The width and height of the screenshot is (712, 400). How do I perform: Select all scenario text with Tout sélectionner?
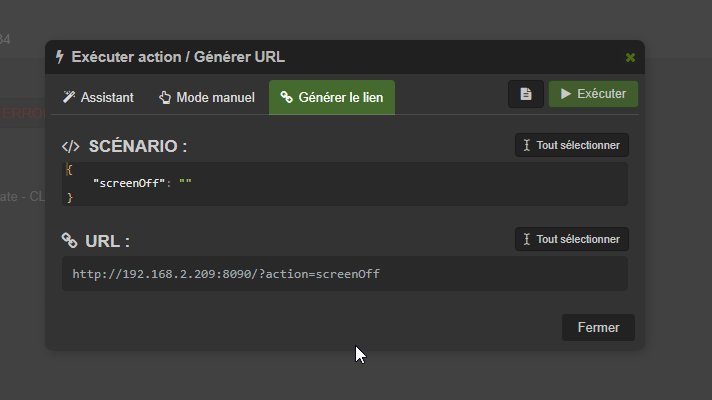tap(572, 145)
